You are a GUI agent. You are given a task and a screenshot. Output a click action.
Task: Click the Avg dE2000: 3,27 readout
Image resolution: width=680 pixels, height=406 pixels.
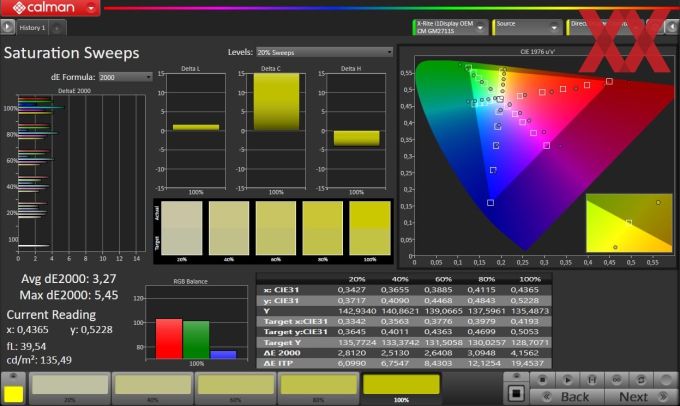click(x=69, y=278)
